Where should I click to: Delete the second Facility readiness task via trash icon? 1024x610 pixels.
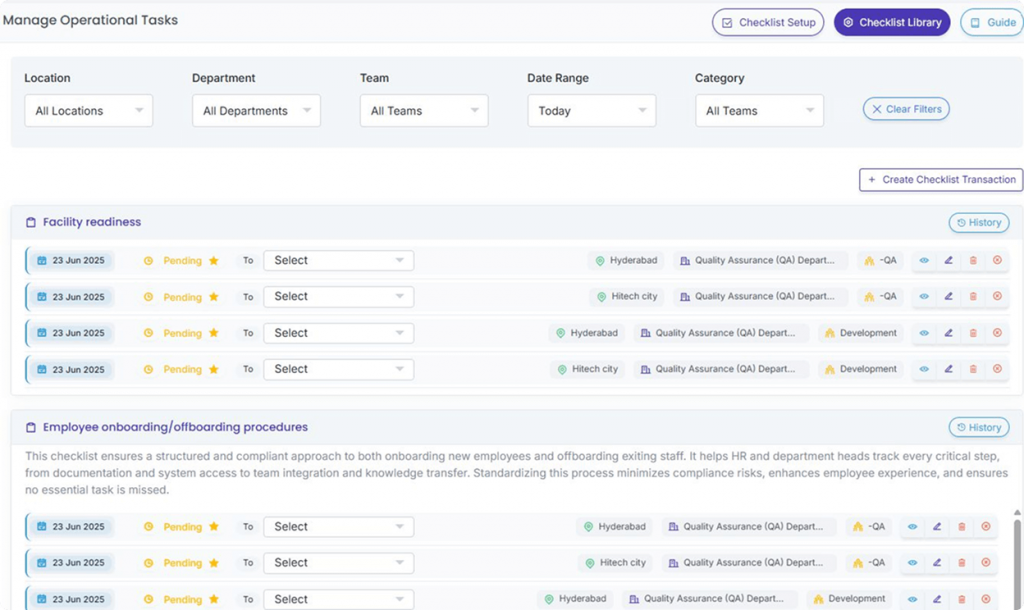pyautogui.click(x=973, y=296)
